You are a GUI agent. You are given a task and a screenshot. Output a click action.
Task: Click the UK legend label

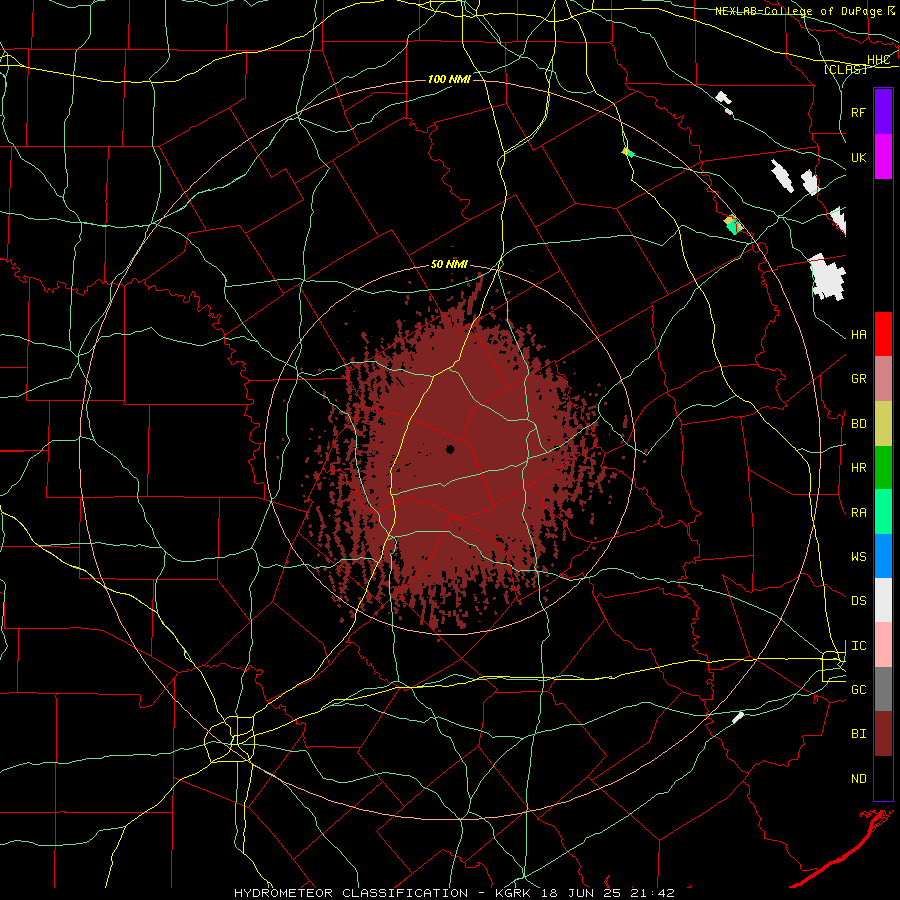tap(859, 157)
